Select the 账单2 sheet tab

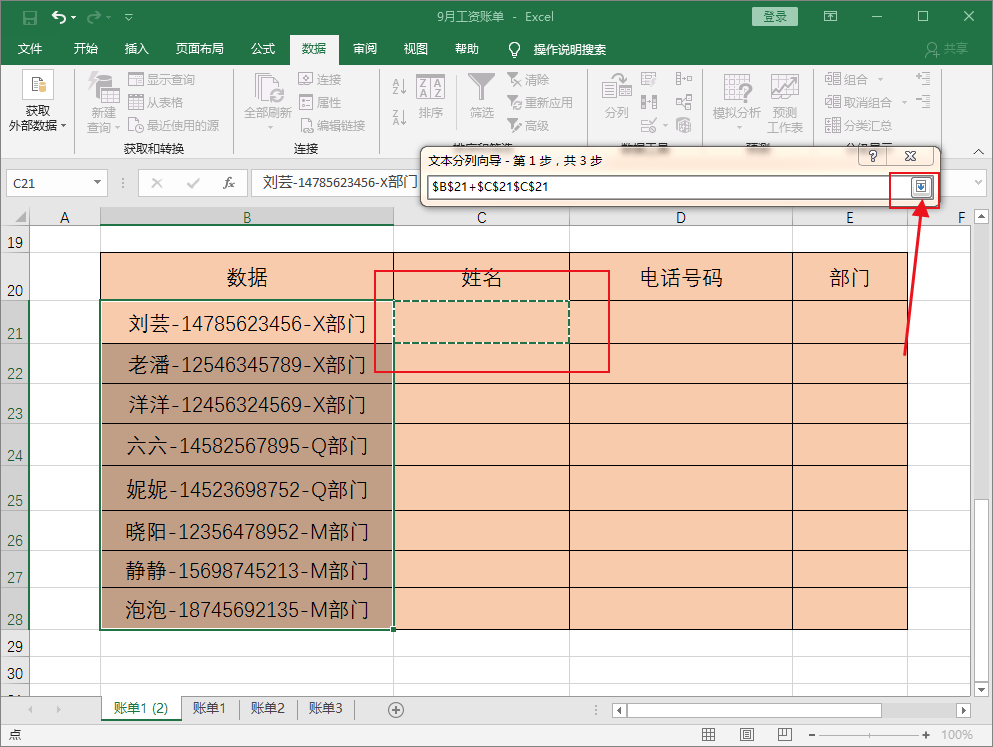coord(267,707)
